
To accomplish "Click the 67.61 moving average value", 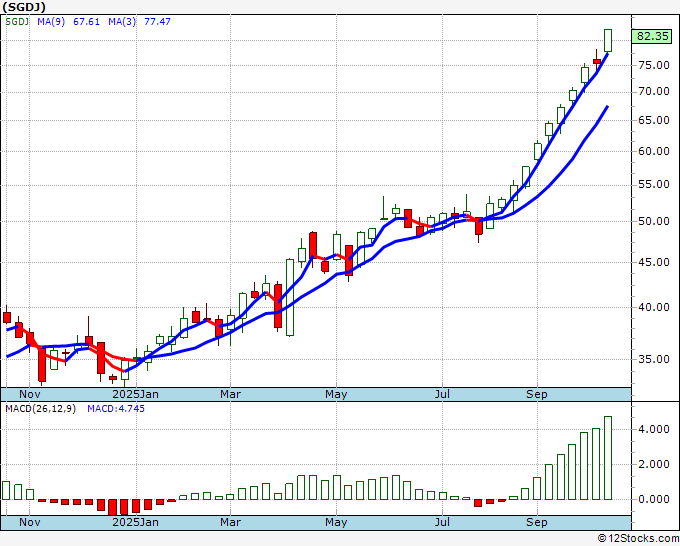I will (86, 22).
